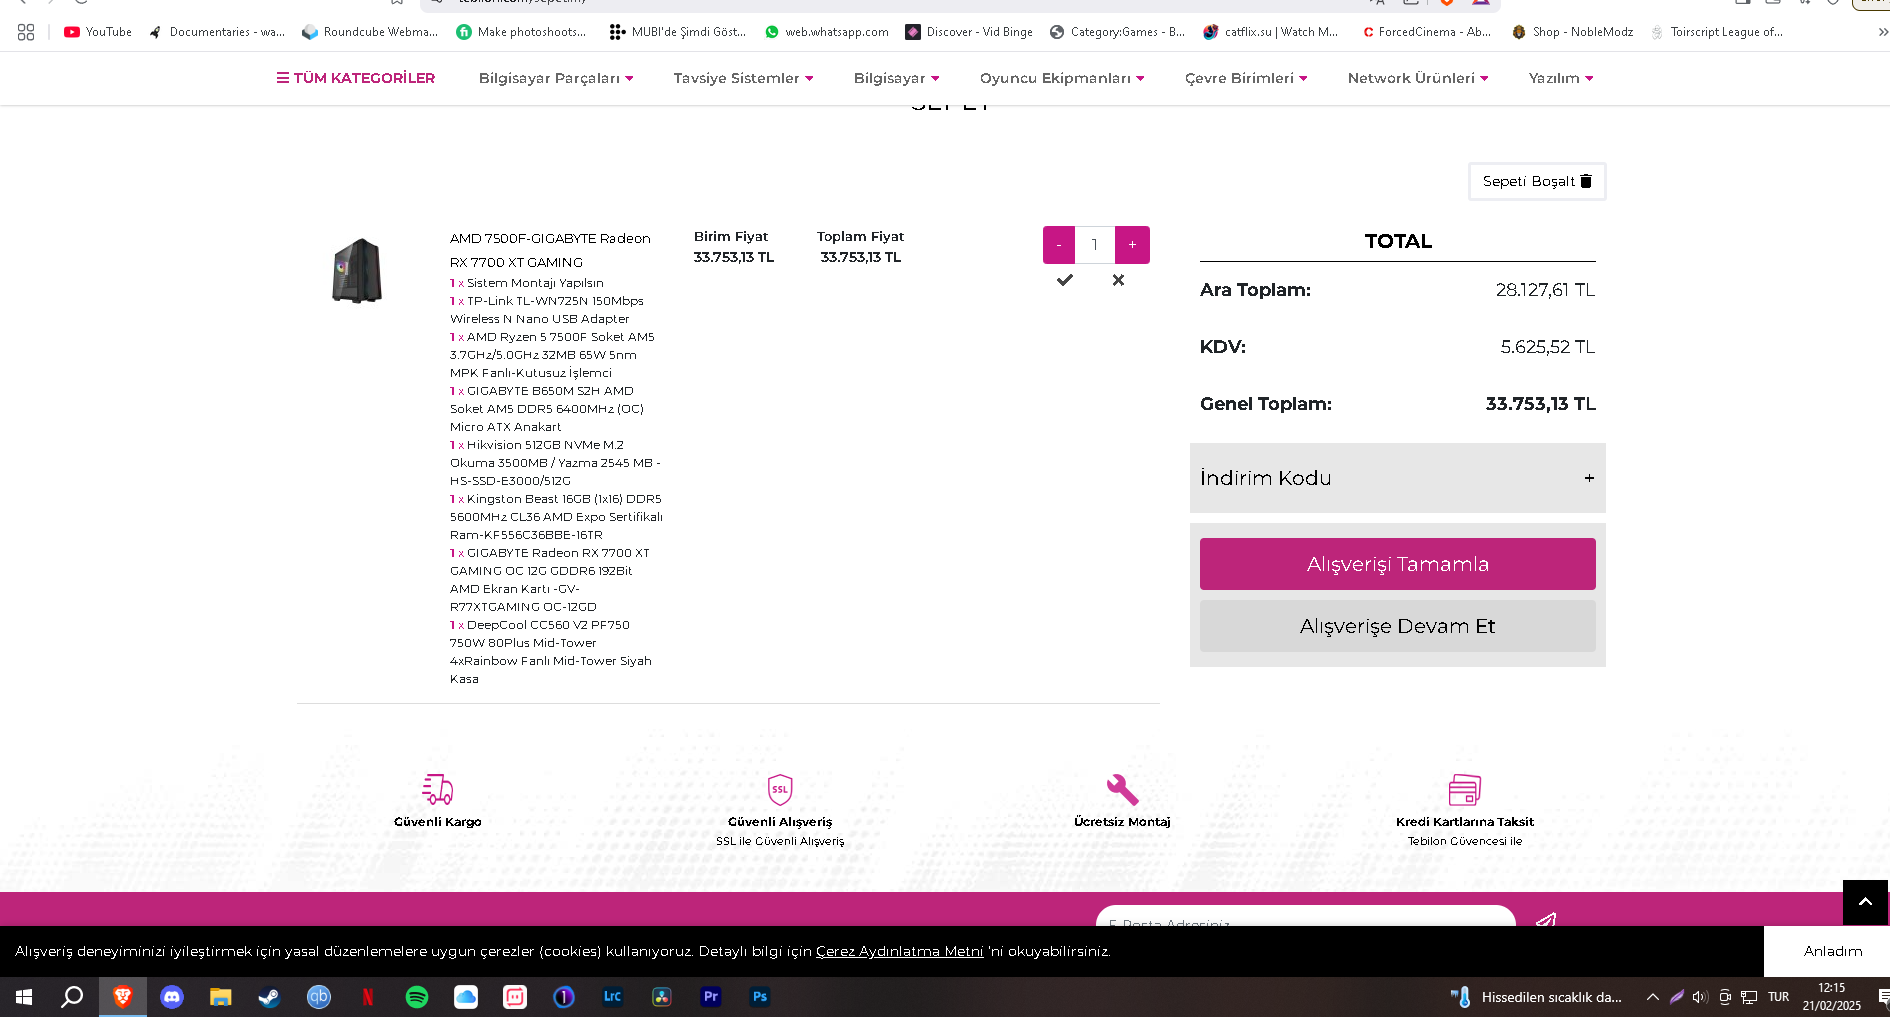
Task: Open the web.whatsapp.com bookmark
Action: [x=826, y=32]
